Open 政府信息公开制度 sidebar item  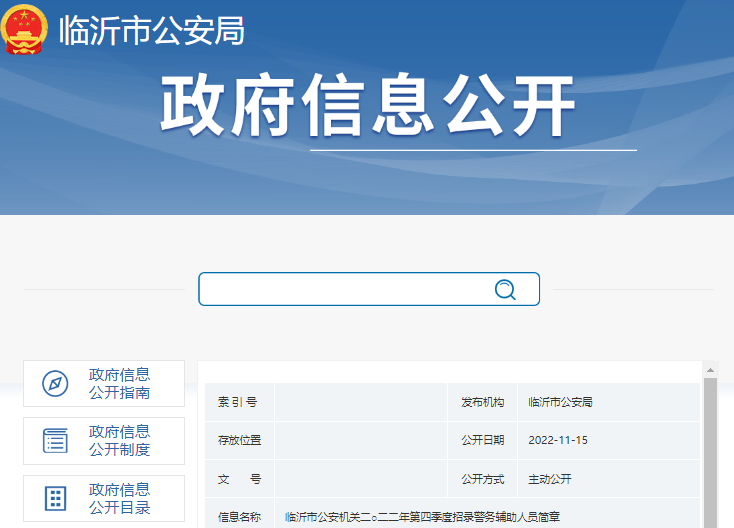(x=104, y=440)
